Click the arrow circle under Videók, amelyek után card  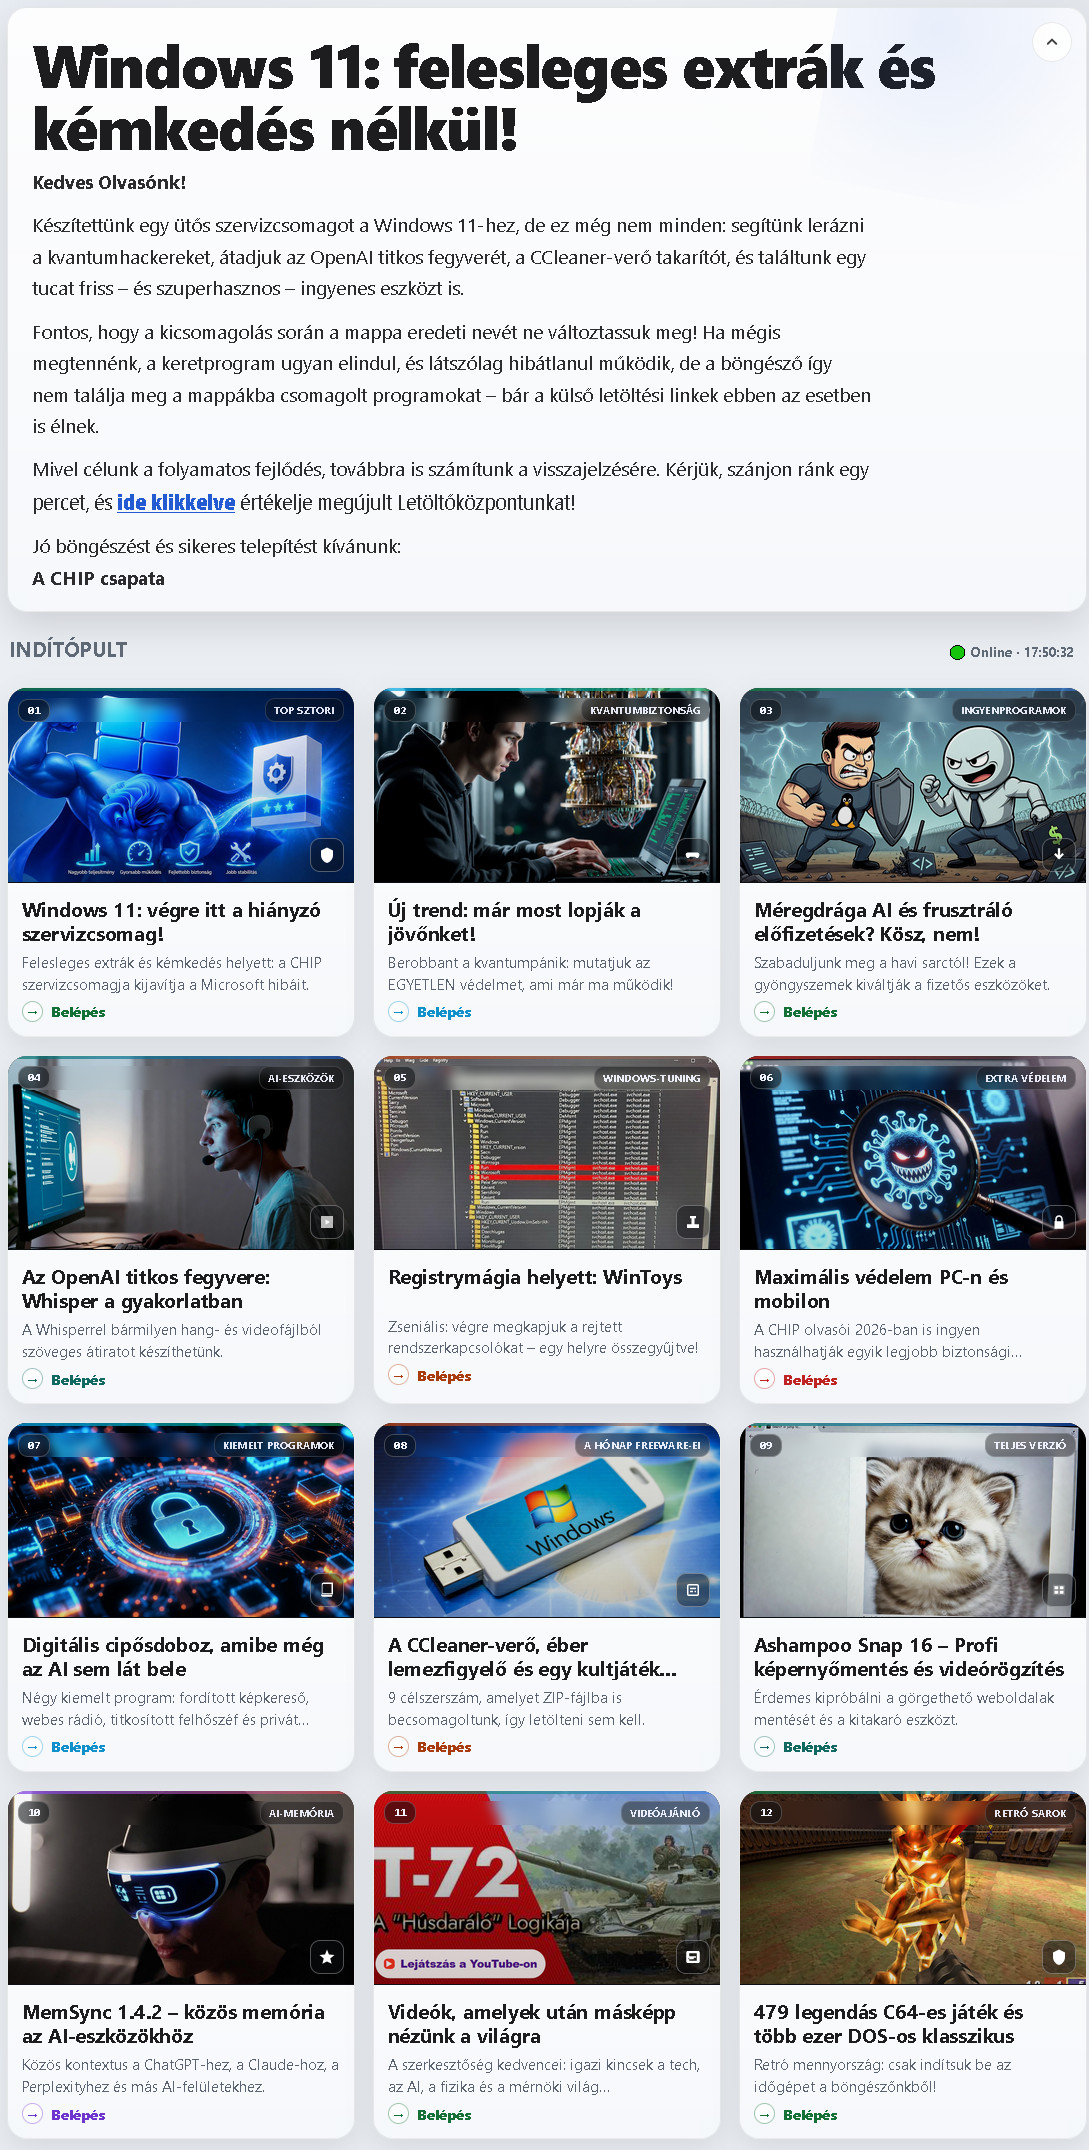point(399,2114)
